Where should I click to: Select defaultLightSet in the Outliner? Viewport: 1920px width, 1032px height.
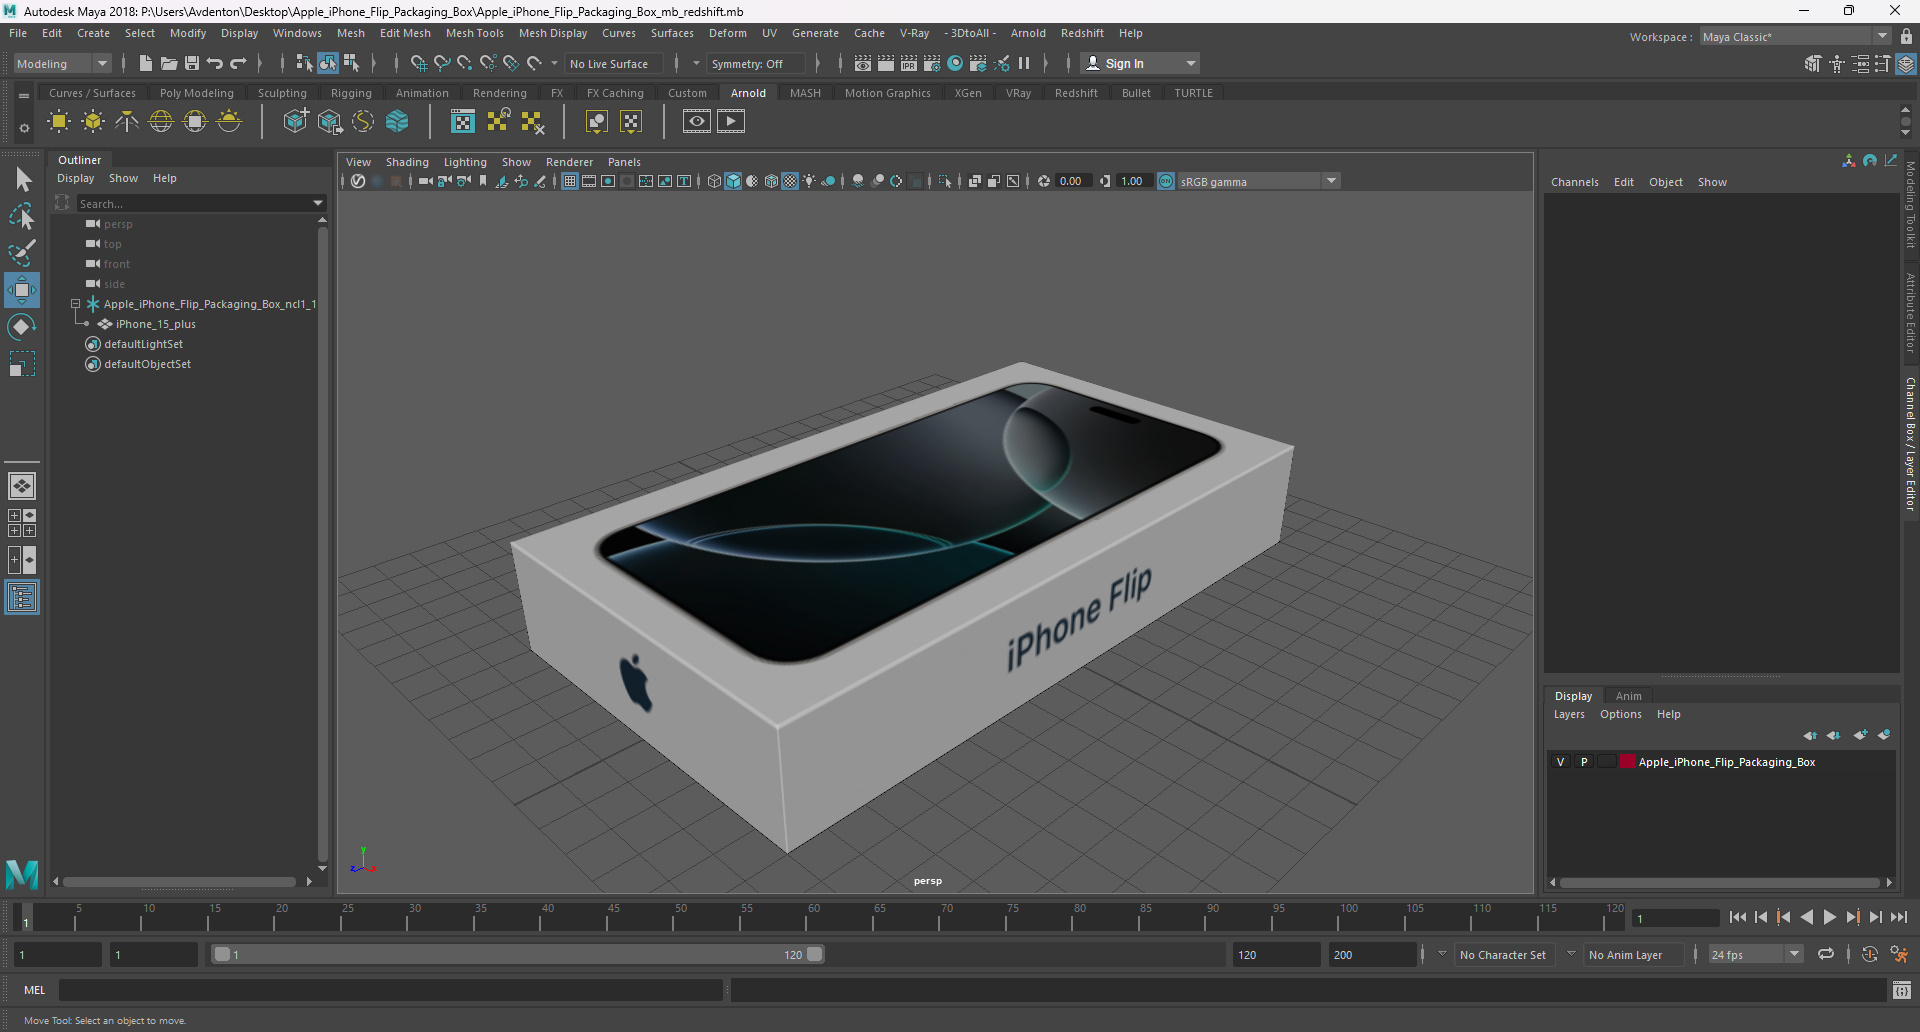click(x=144, y=344)
